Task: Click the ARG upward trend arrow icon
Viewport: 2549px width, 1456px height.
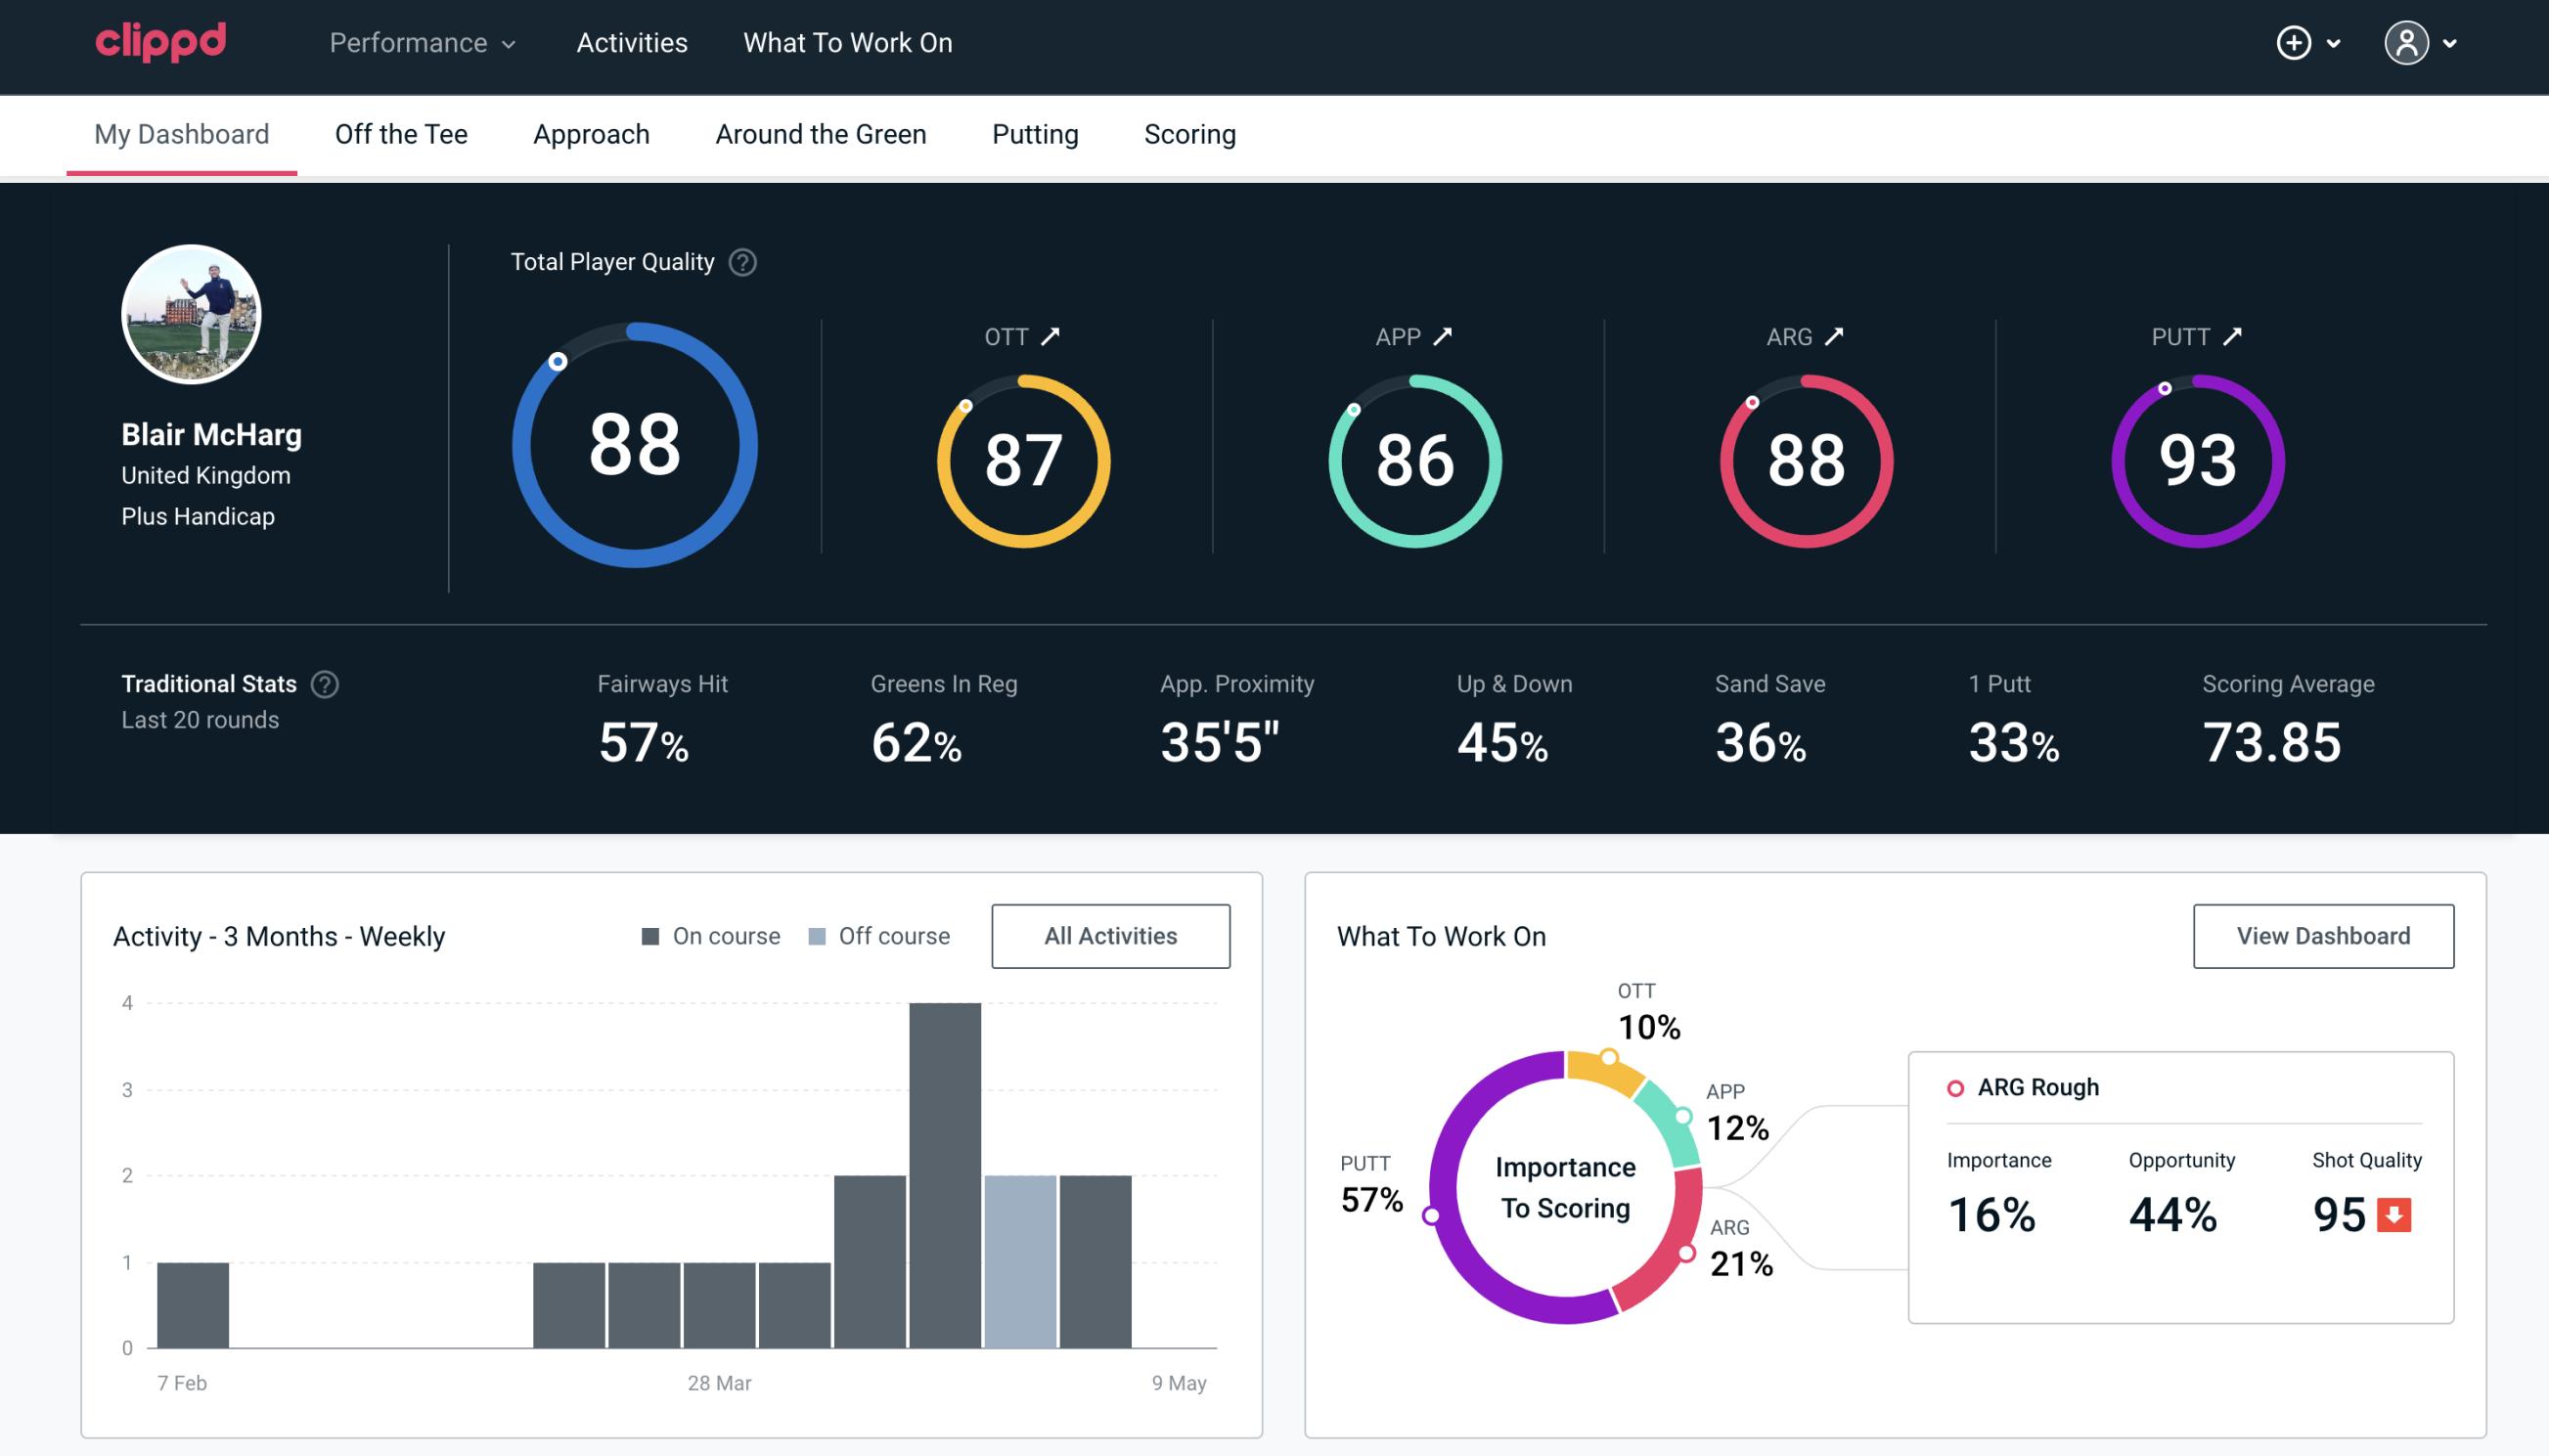Action: click(x=1837, y=336)
